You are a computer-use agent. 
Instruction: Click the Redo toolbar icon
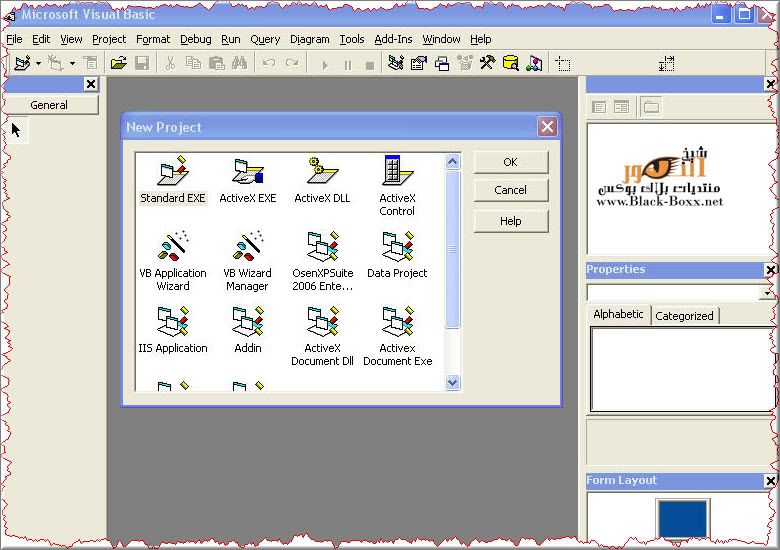tap(292, 63)
